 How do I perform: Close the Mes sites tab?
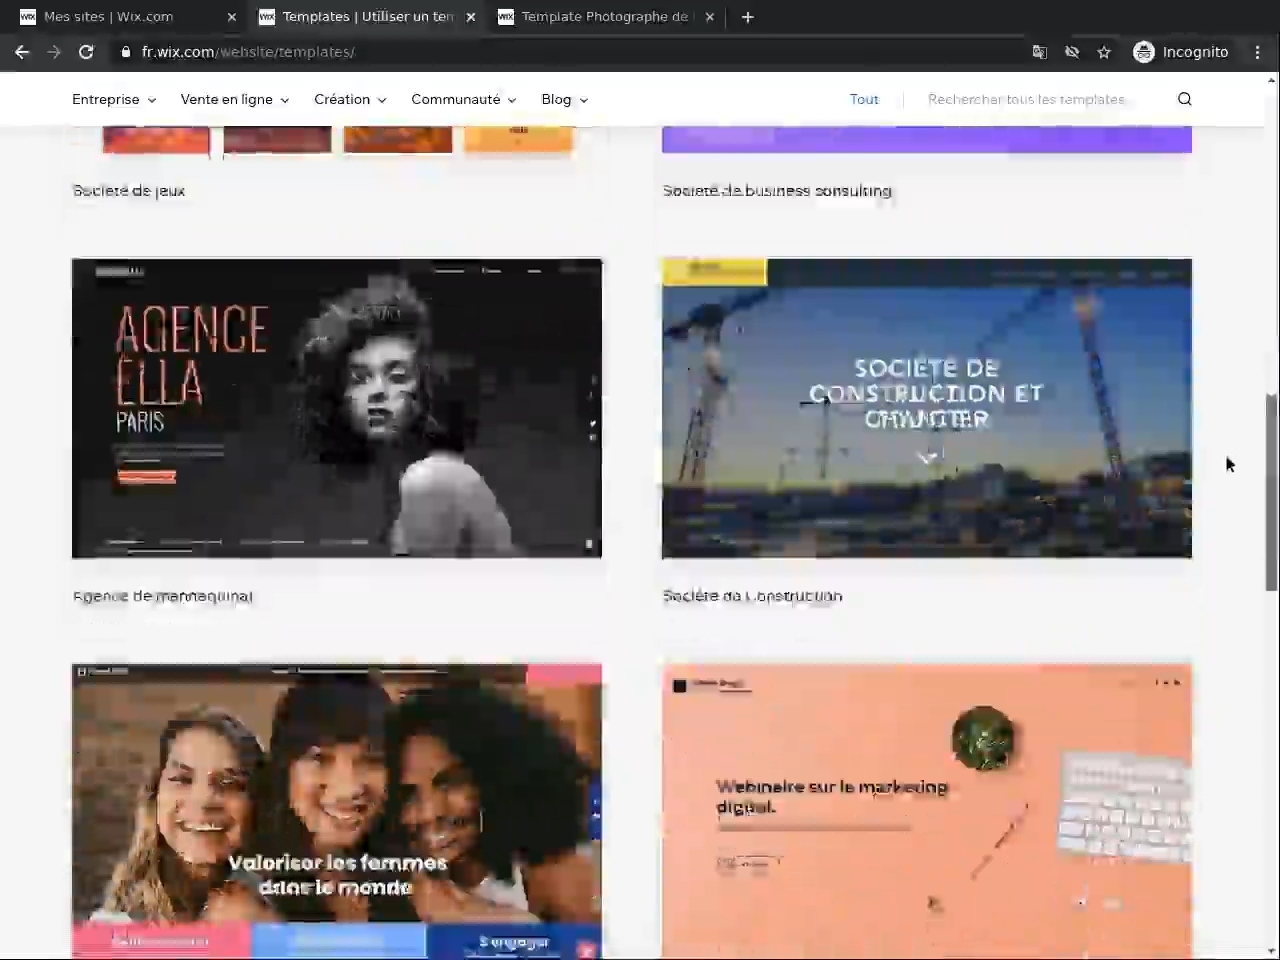click(x=232, y=17)
